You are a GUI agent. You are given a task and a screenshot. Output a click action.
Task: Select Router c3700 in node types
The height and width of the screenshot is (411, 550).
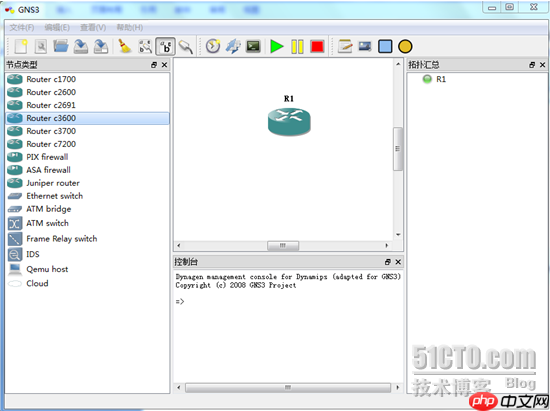[x=87, y=131]
